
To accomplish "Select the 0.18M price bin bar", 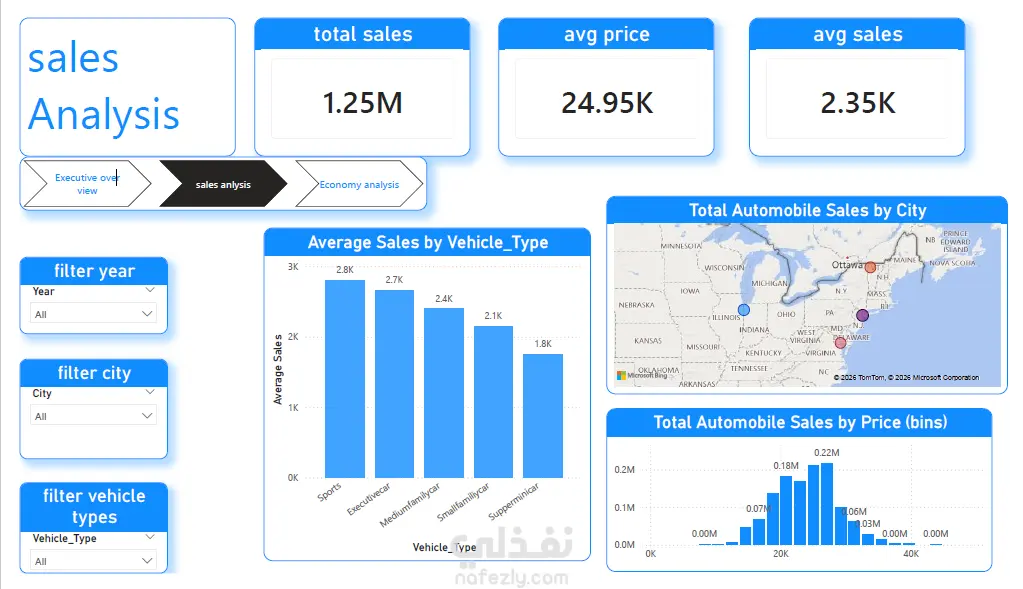I will (x=786, y=510).
